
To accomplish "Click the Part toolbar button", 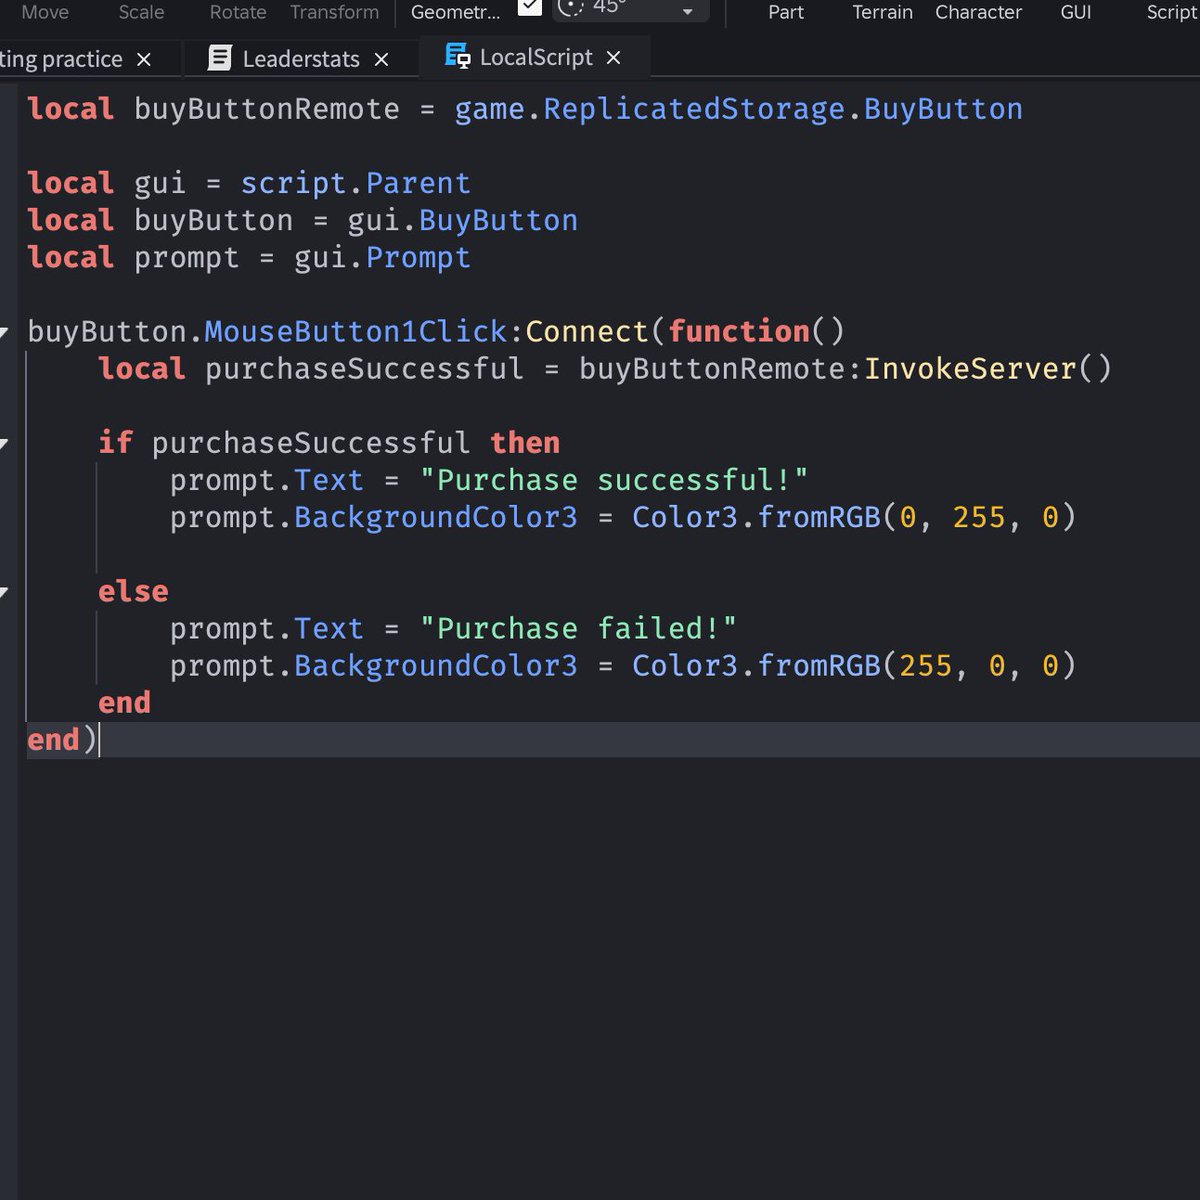I will (786, 12).
